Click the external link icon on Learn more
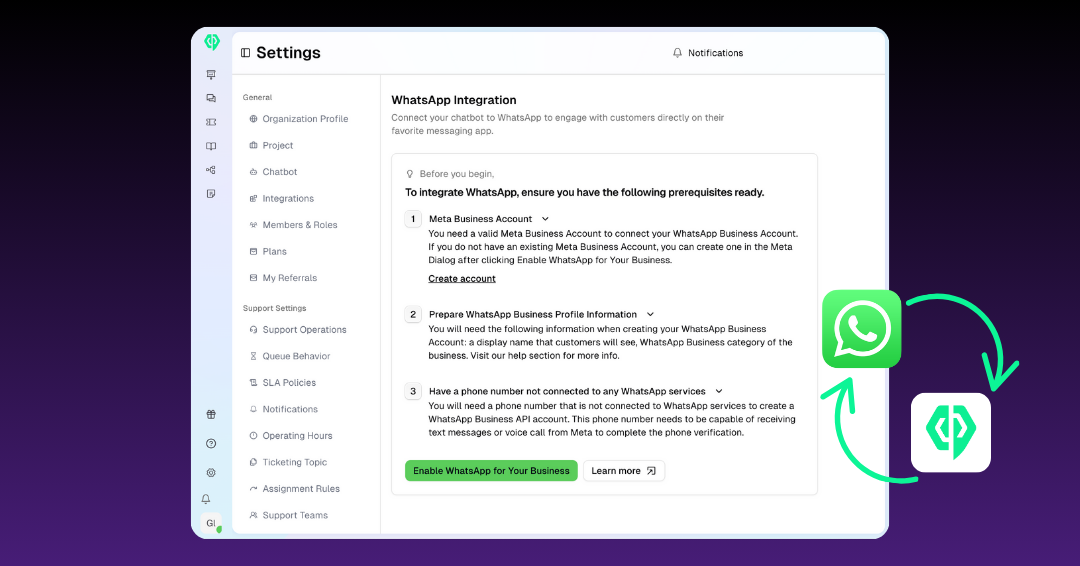Screen dimensions: 1080x566 651,471
